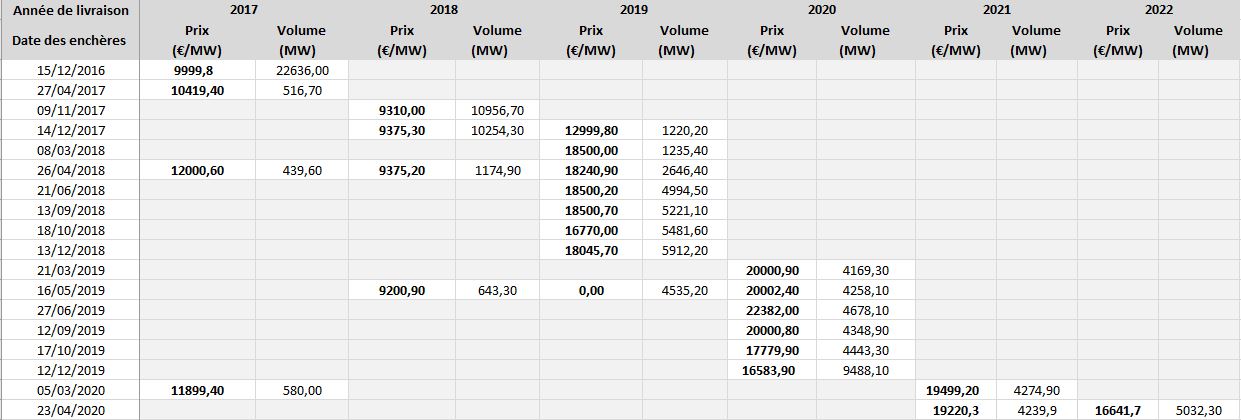
Task: Click price value 12999,80
Action: coord(591,130)
